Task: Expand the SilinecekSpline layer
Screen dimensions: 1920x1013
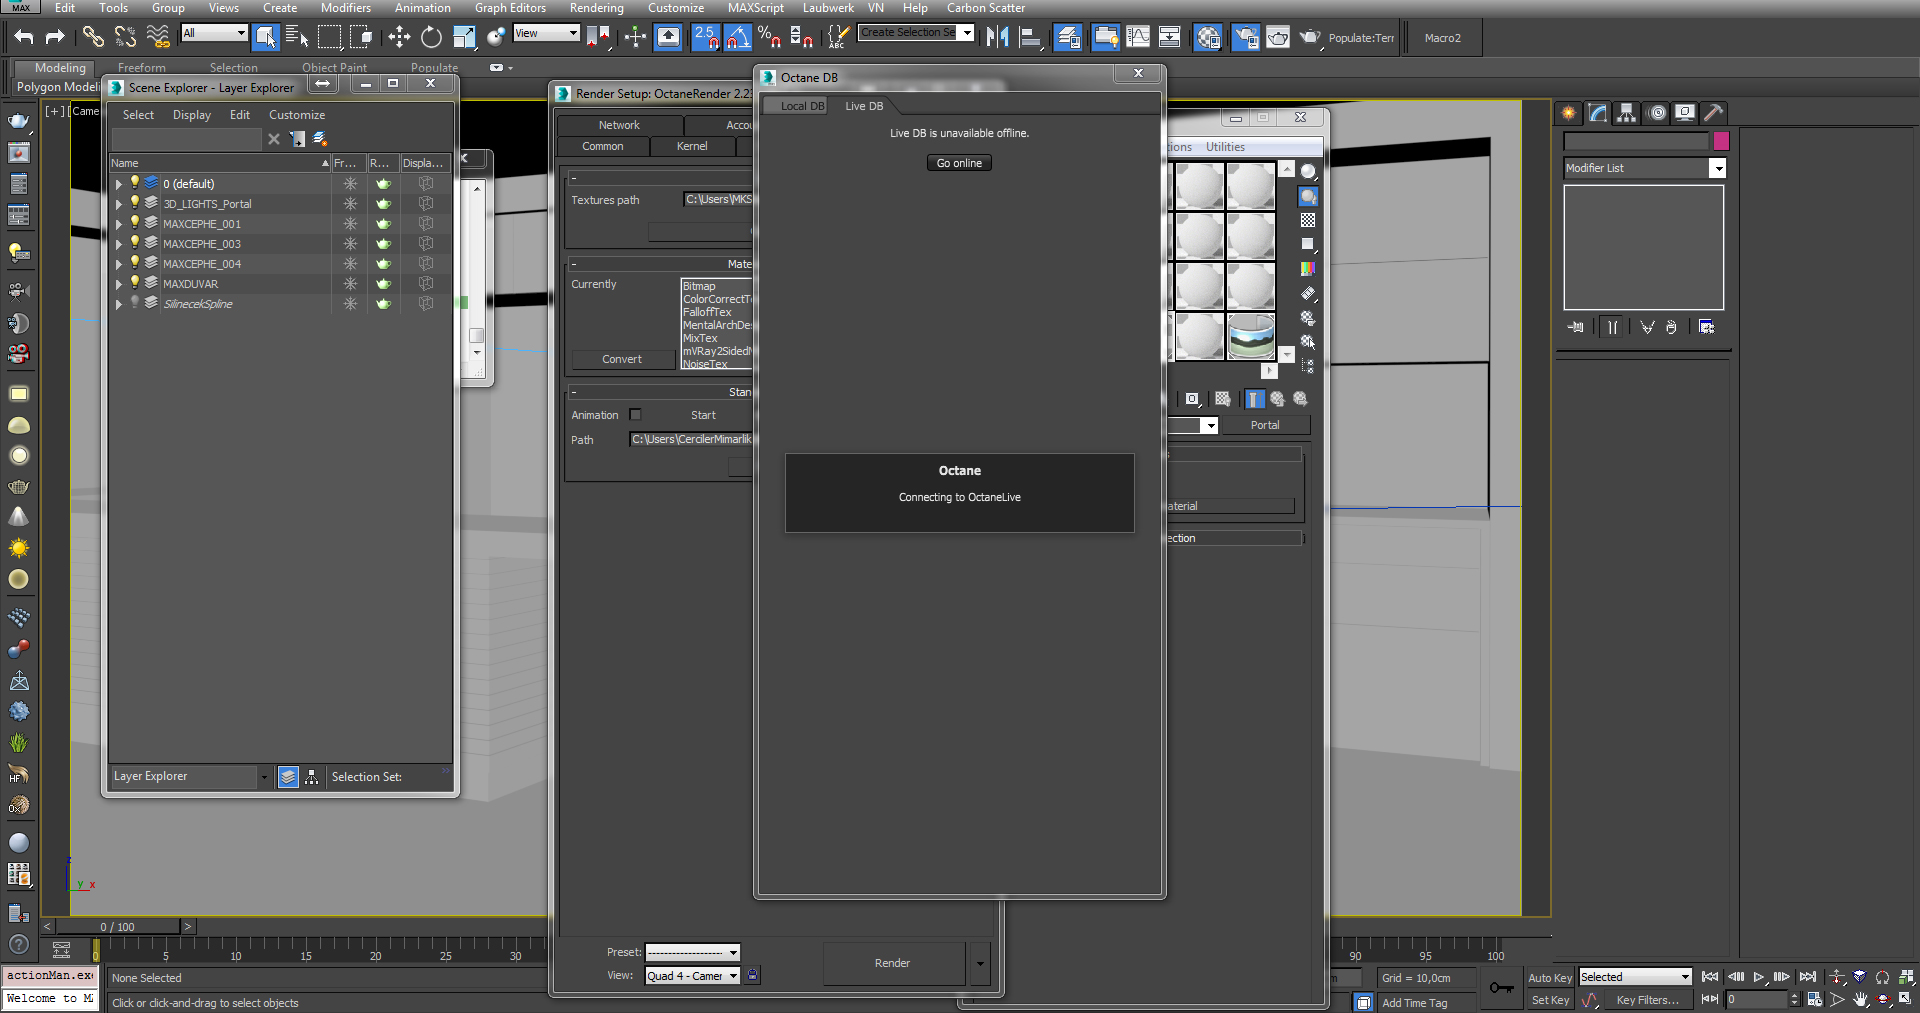Action: pyautogui.click(x=118, y=304)
